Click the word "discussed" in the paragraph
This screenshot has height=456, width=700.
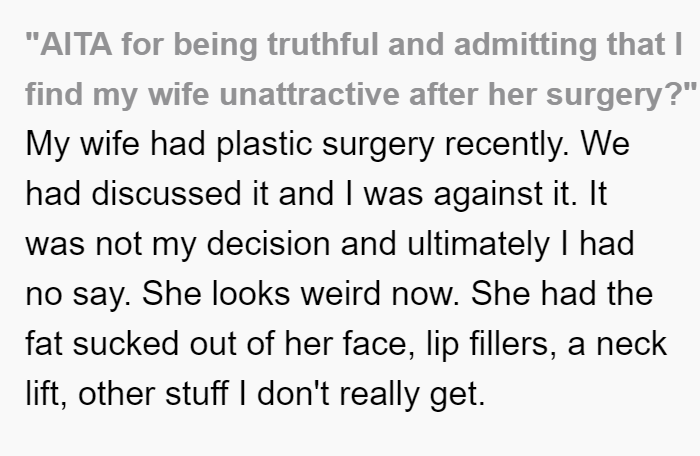[x=167, y=193]
